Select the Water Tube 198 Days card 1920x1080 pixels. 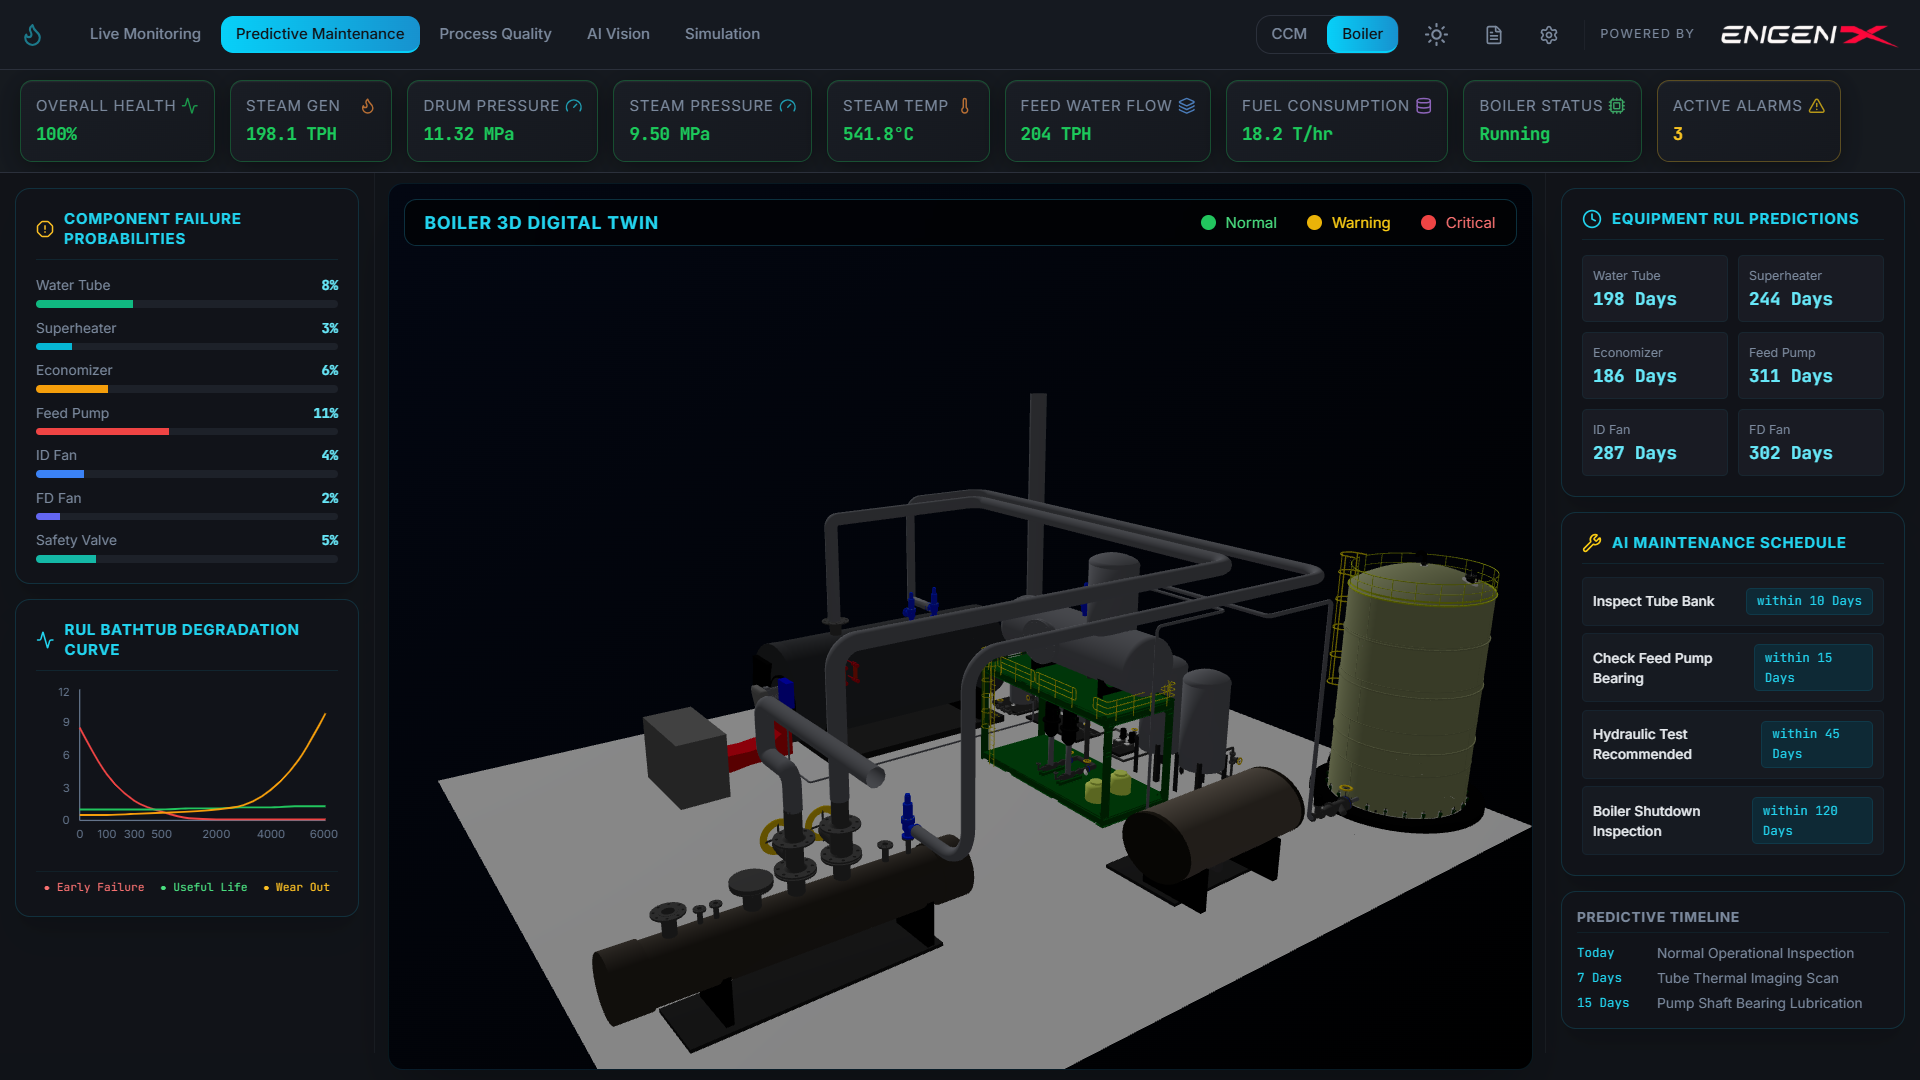[x=1654, y=289]
